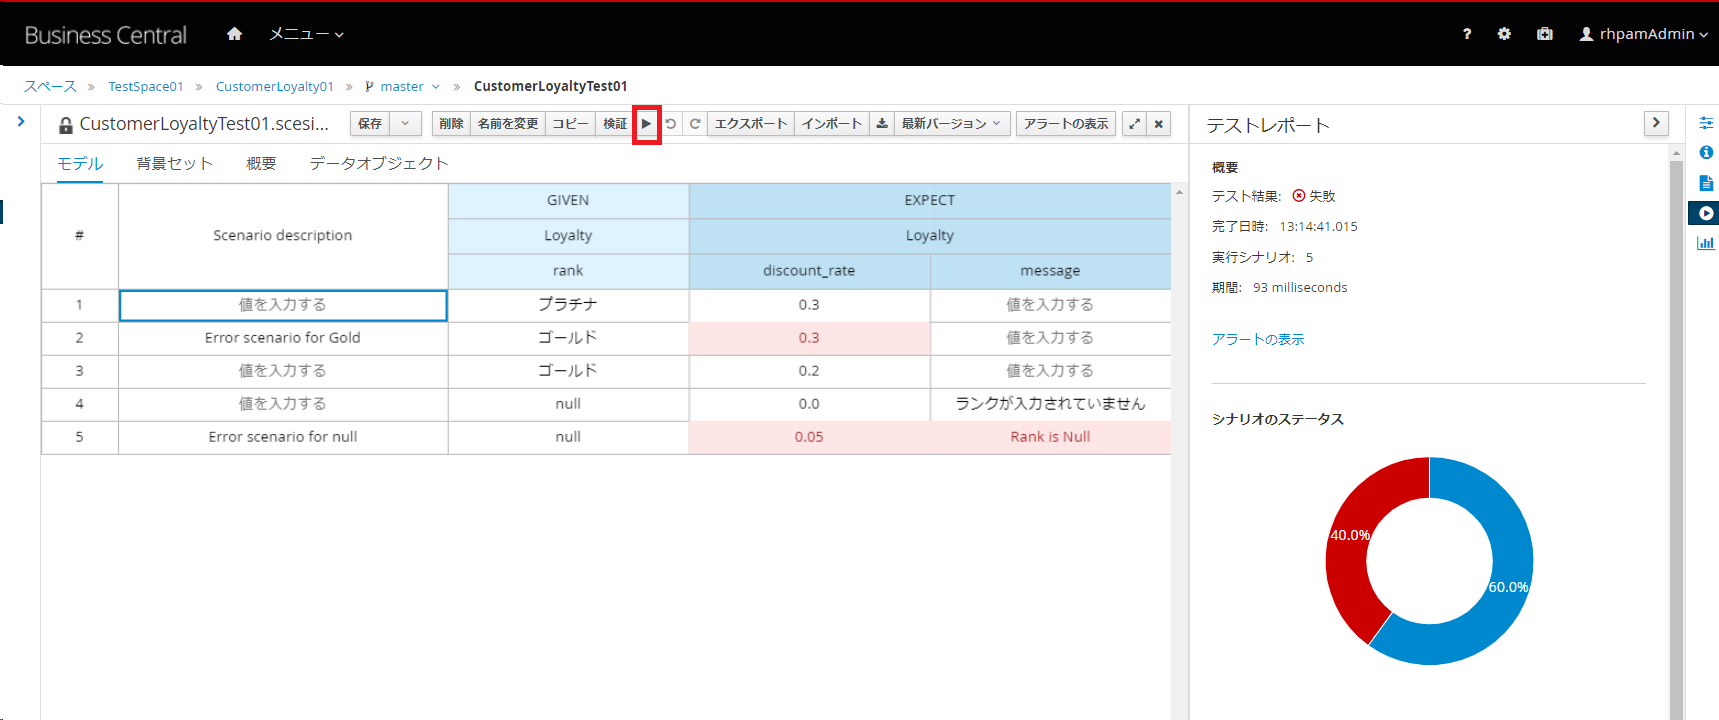Open help question mark icon in header

point(1467,34)
